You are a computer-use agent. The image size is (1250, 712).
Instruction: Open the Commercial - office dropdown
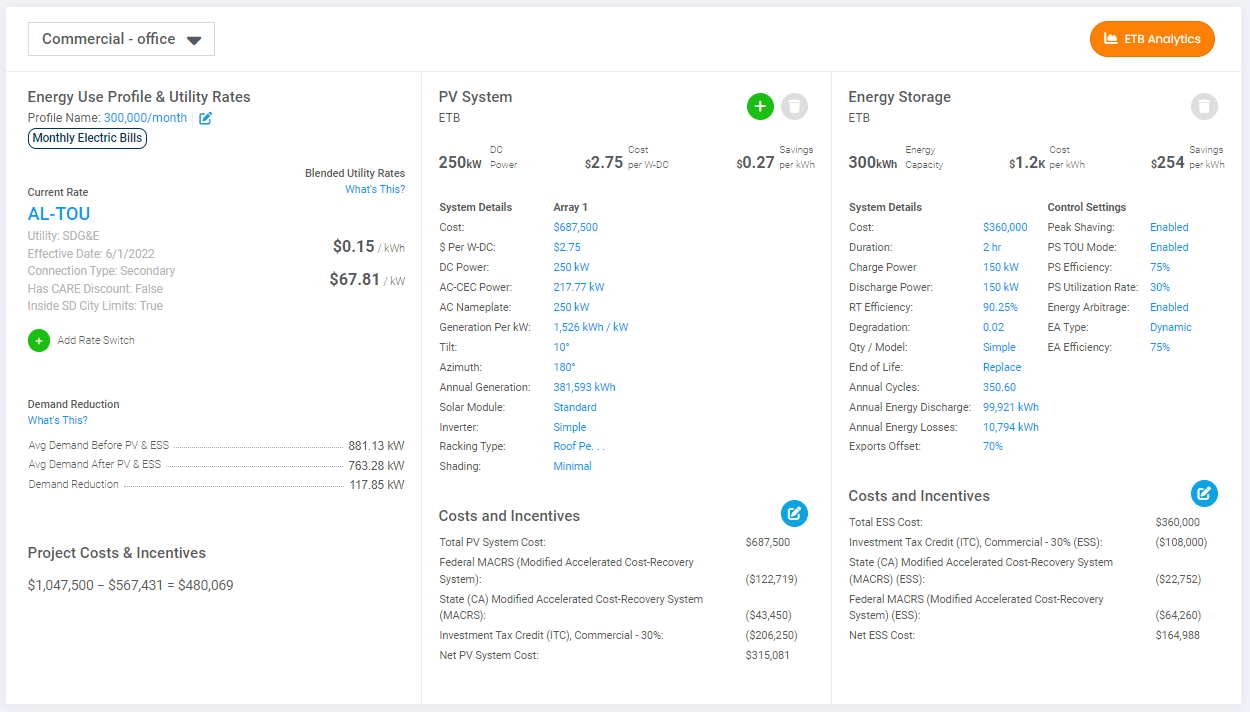point(121,38)
